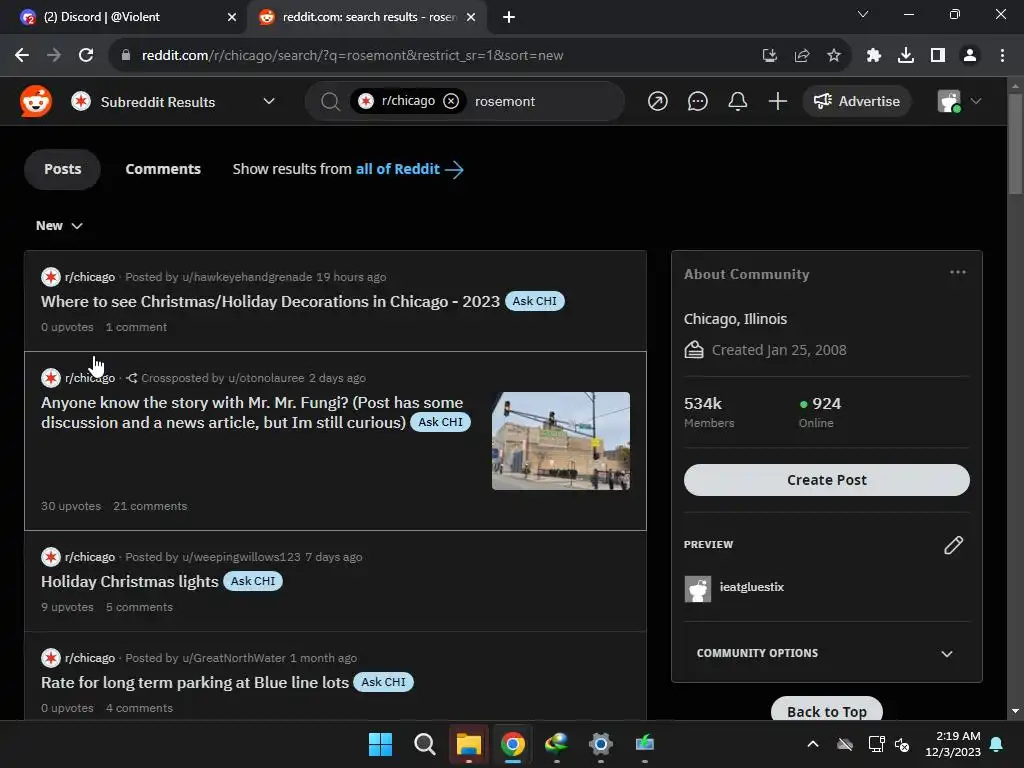This screenshot has height=768, width=1024.
Task: Open Chrome three-dot menu
Action: 1002,56
